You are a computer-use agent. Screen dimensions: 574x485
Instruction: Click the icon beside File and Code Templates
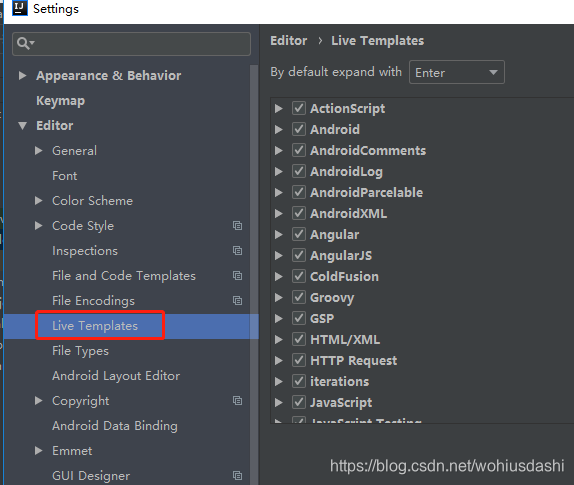click(x=237, y=275)
